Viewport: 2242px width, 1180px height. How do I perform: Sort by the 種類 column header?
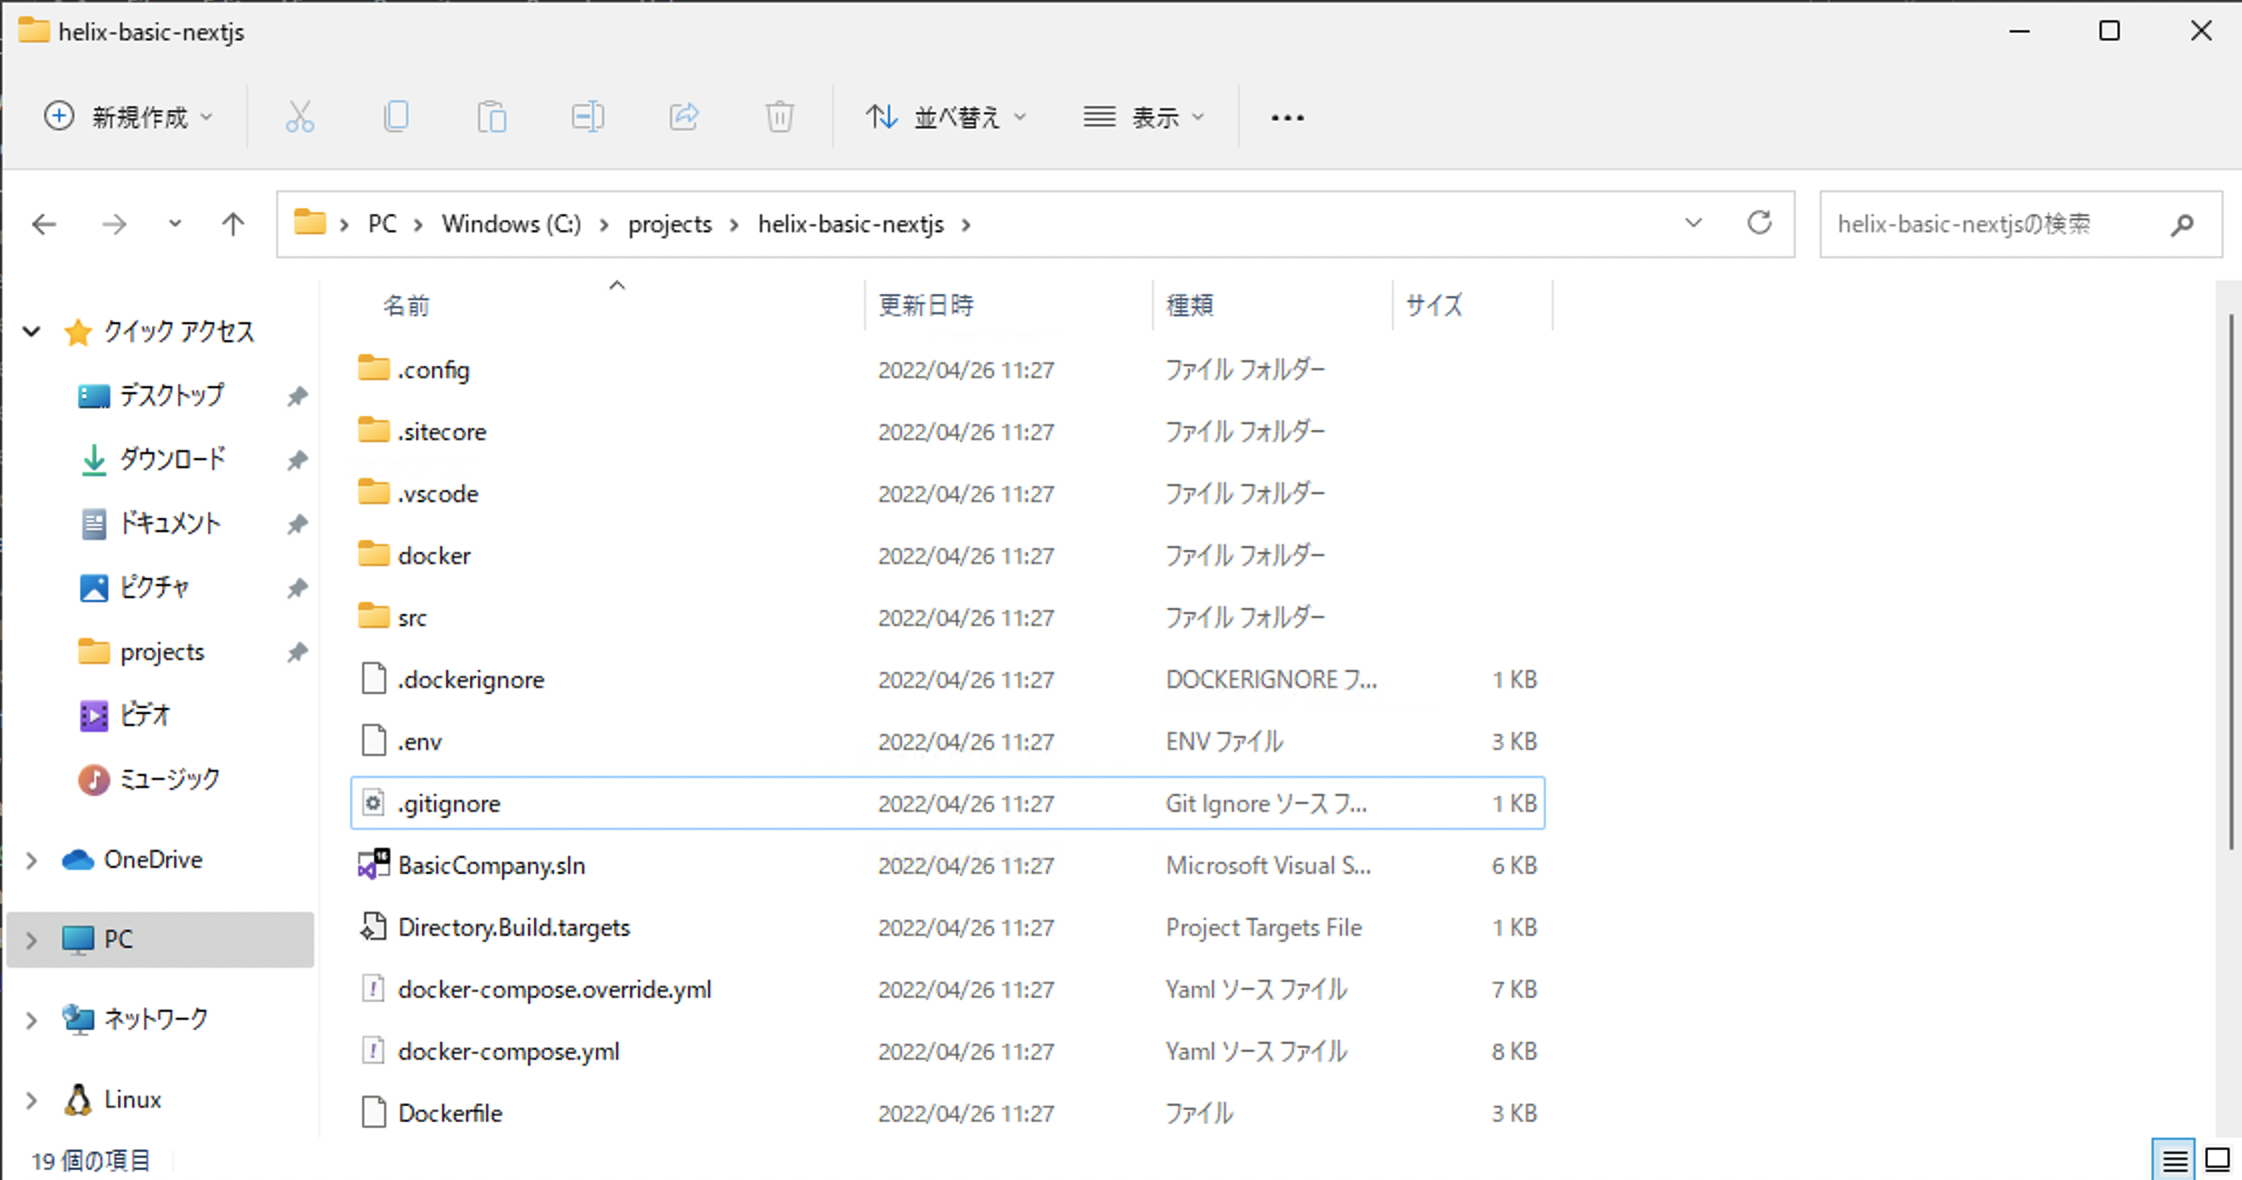click(1189, 305)
